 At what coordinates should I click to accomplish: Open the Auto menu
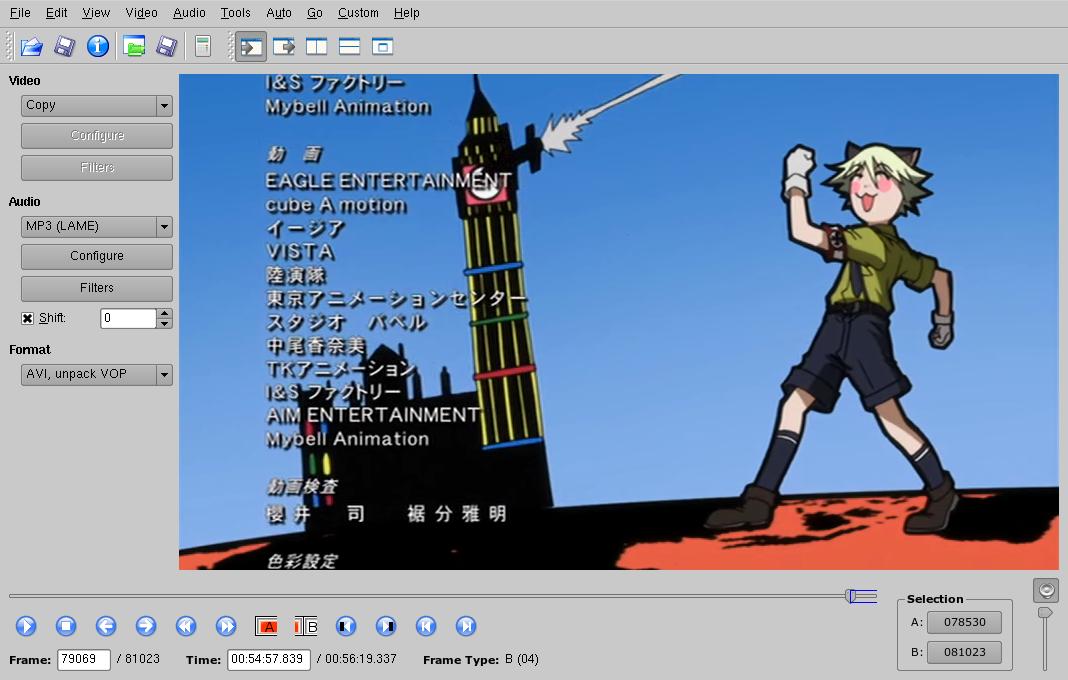(279, 13)
